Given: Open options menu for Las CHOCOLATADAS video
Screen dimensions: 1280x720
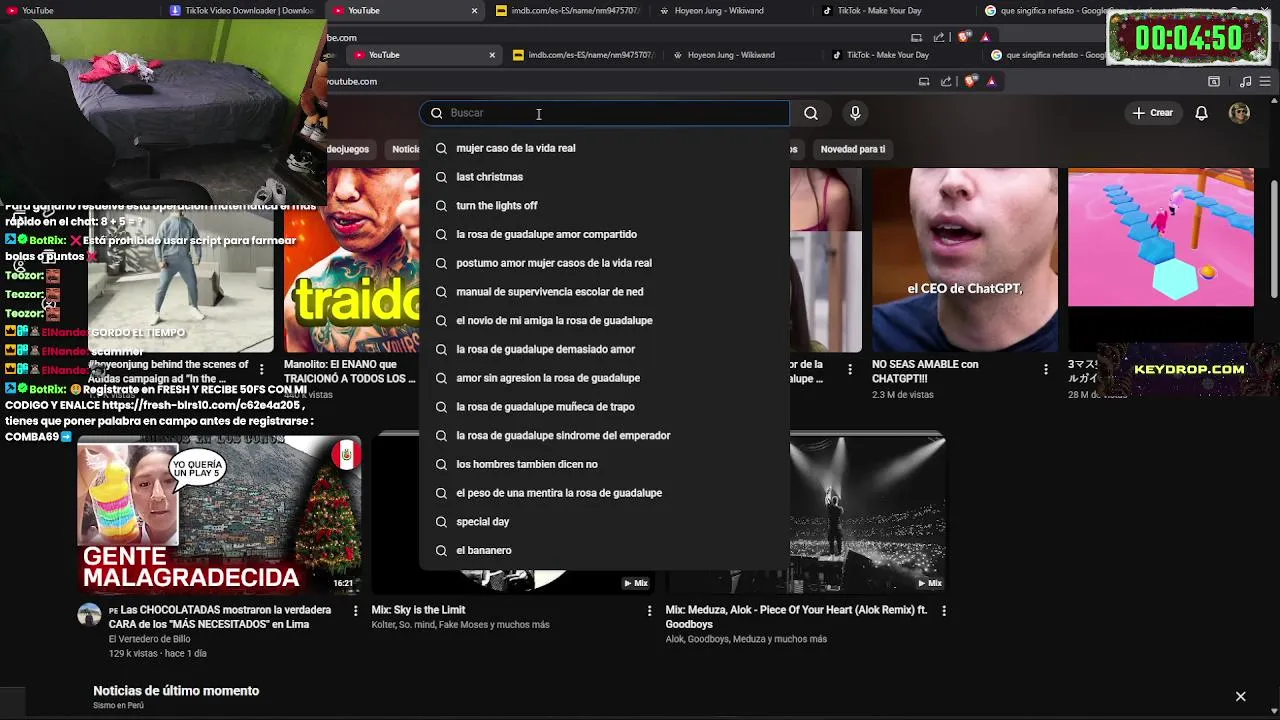Looking at the screenshot, I should click(355, 610).
